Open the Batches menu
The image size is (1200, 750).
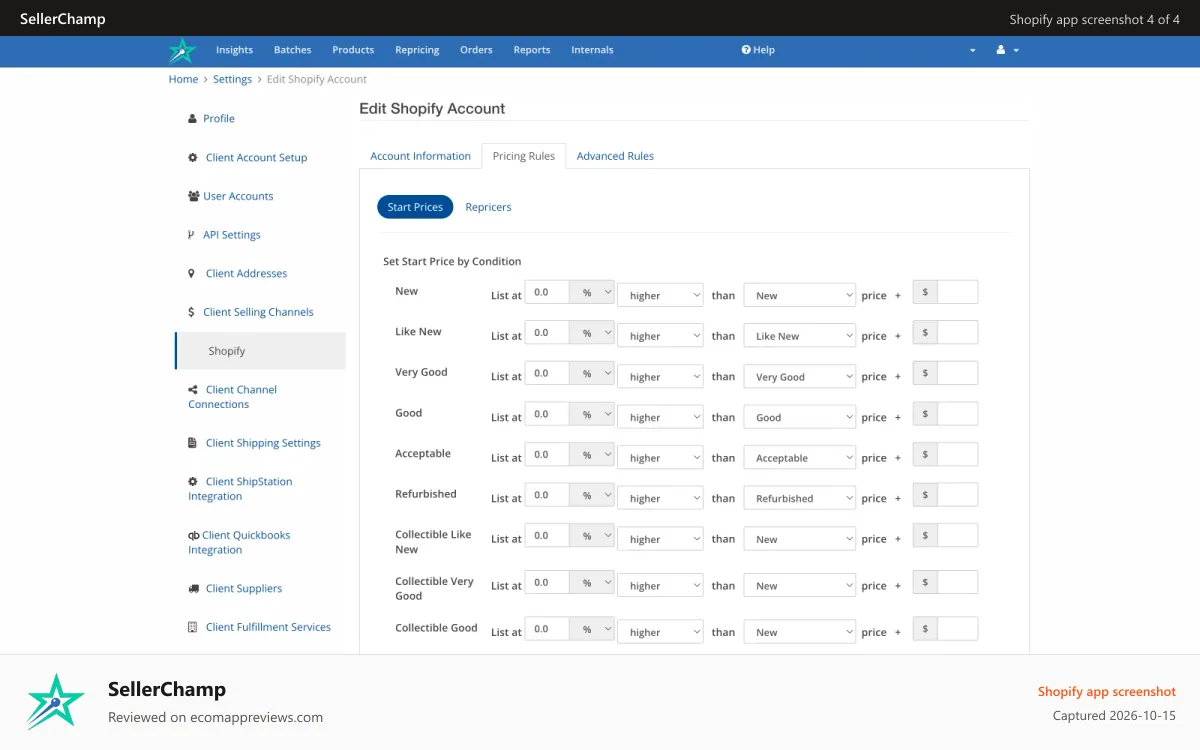tap(293, 50)
